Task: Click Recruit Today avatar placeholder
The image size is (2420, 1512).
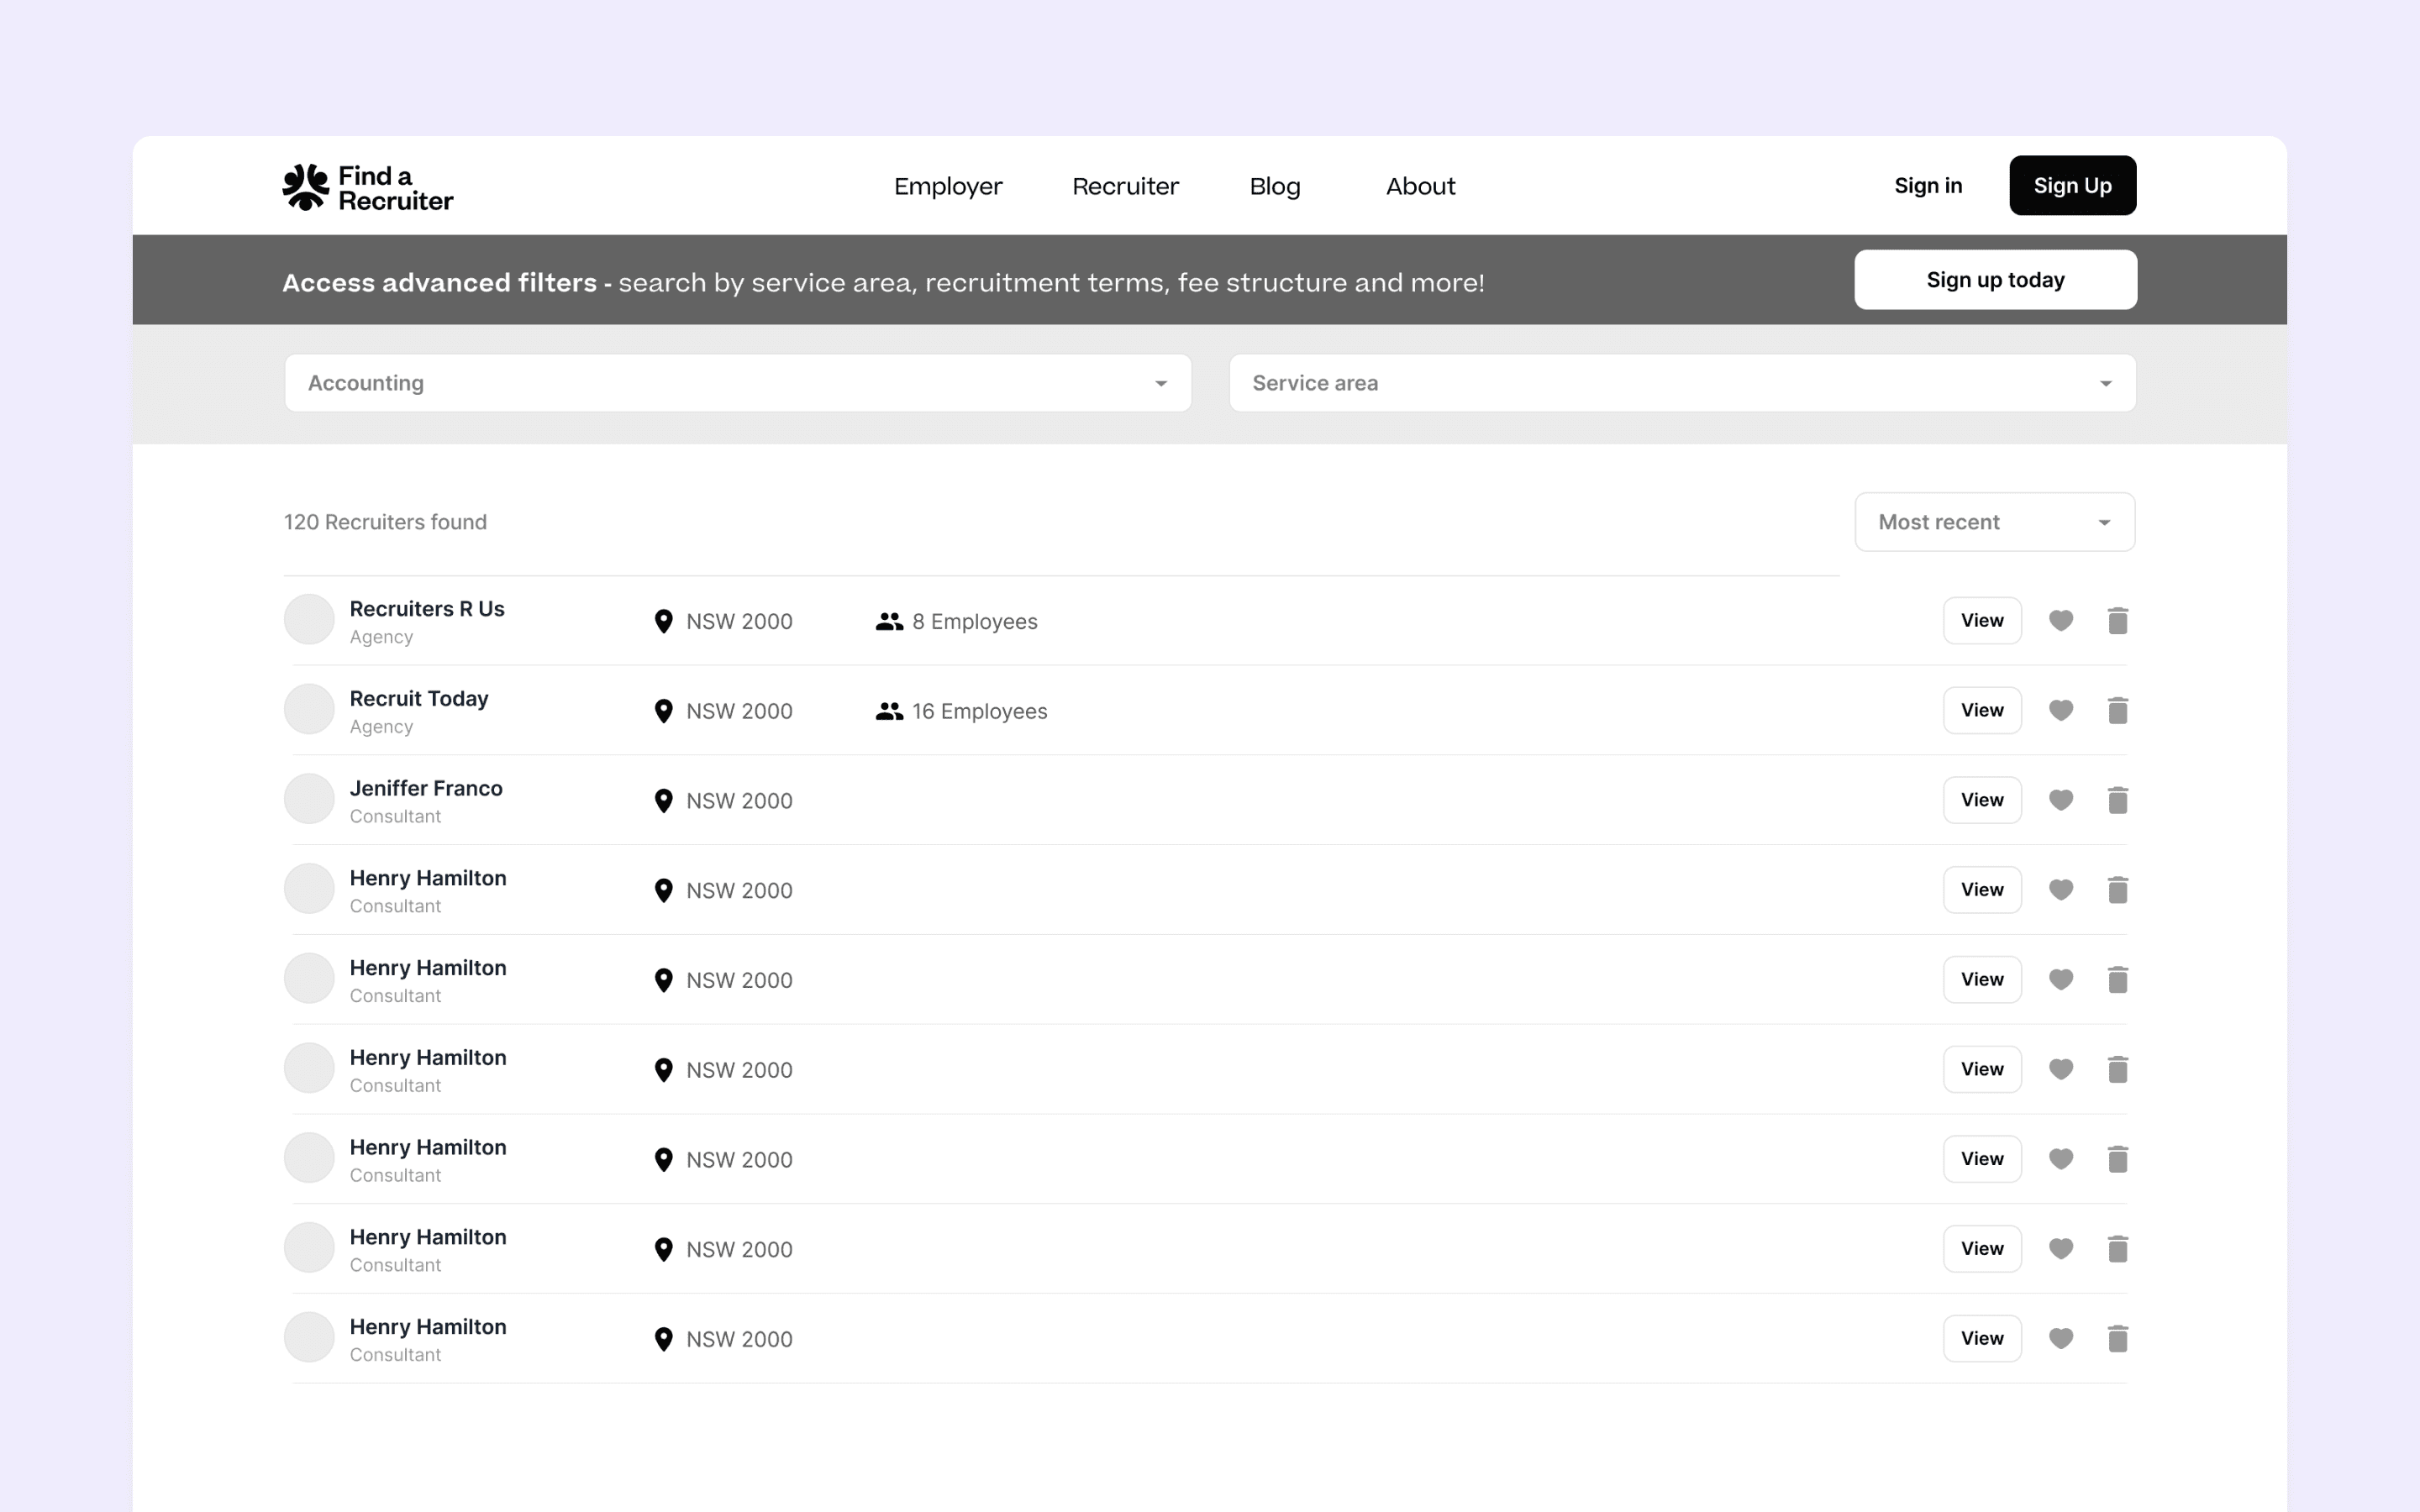Action: (309, 709)
